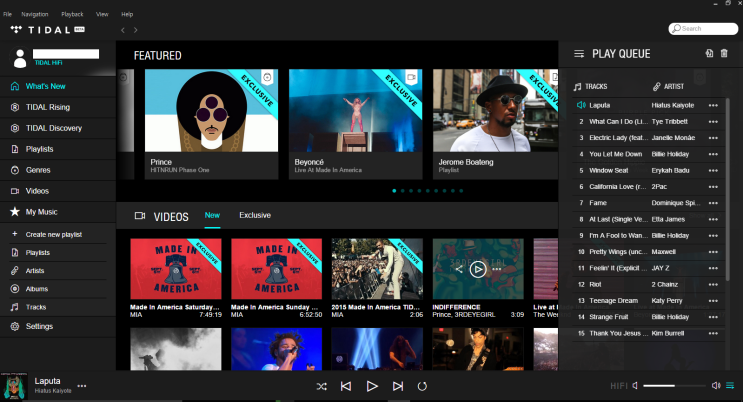The height and width of the screenshot is (402, 743).
Task: Click the first featured carousel dot
Action: coord(394,191)
